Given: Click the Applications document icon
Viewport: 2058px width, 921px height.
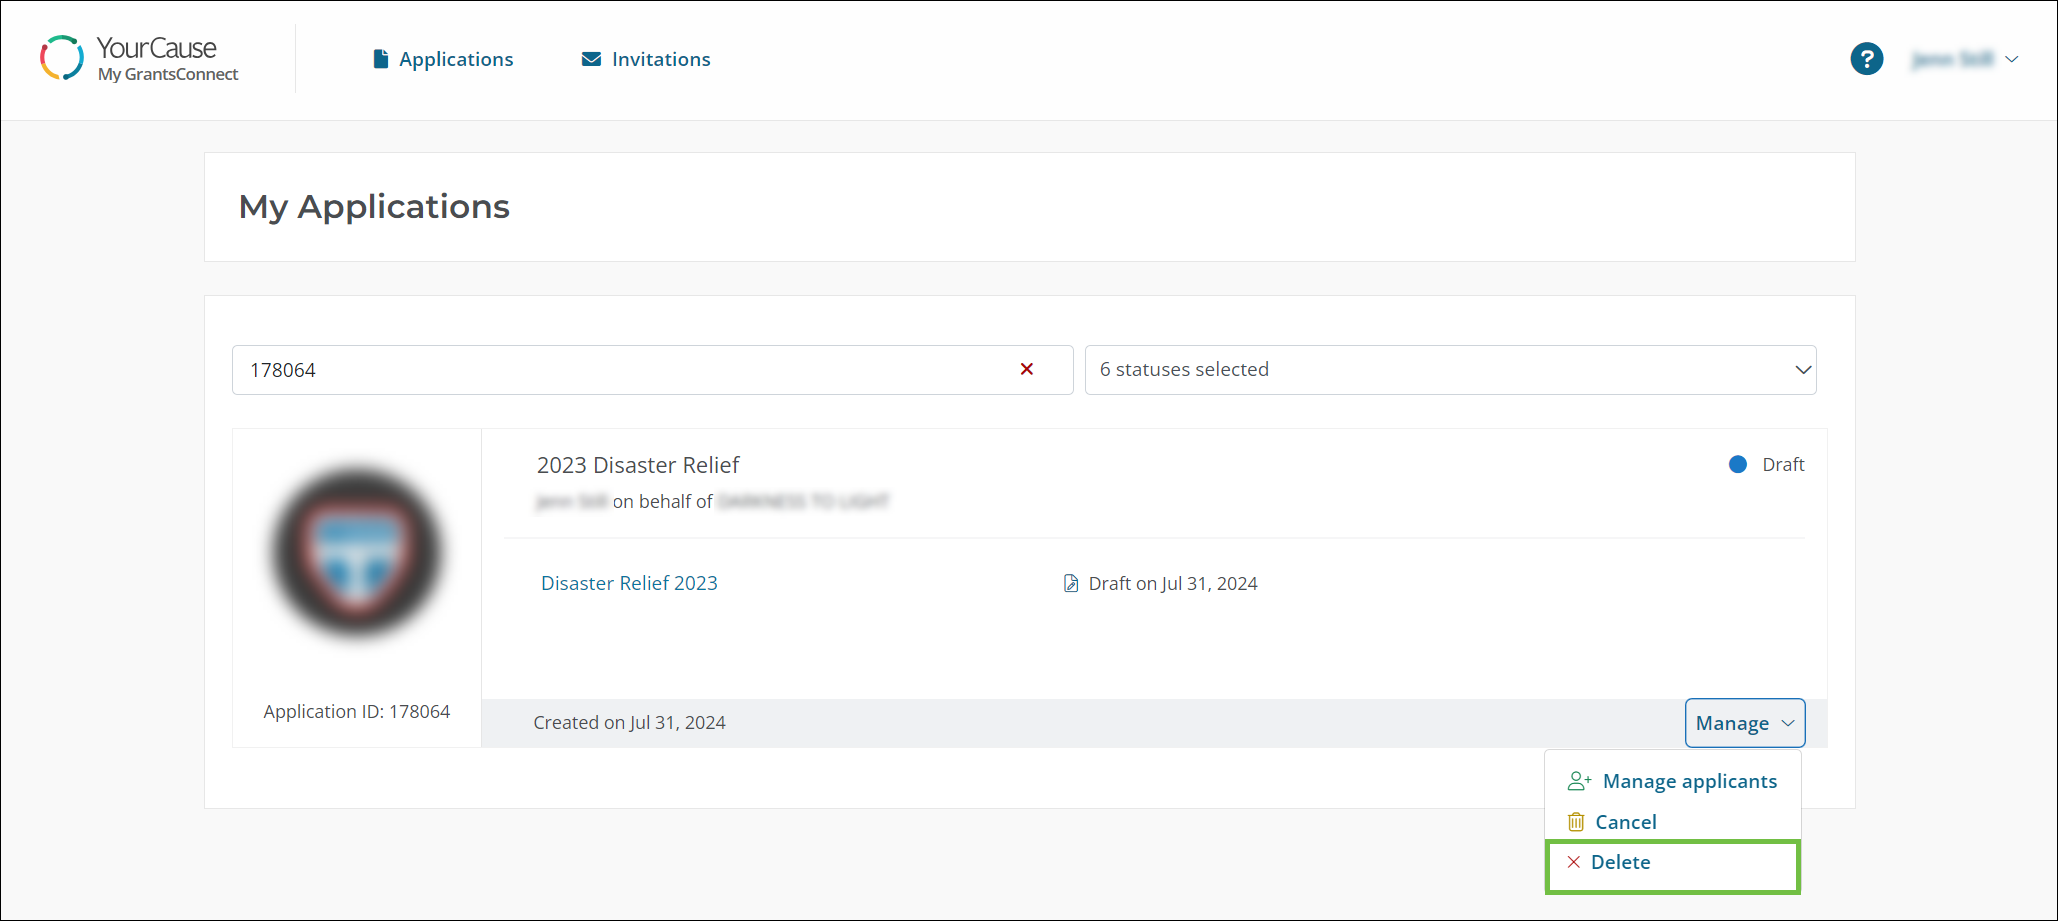Looking at the screenshot, I should point(380,59).
